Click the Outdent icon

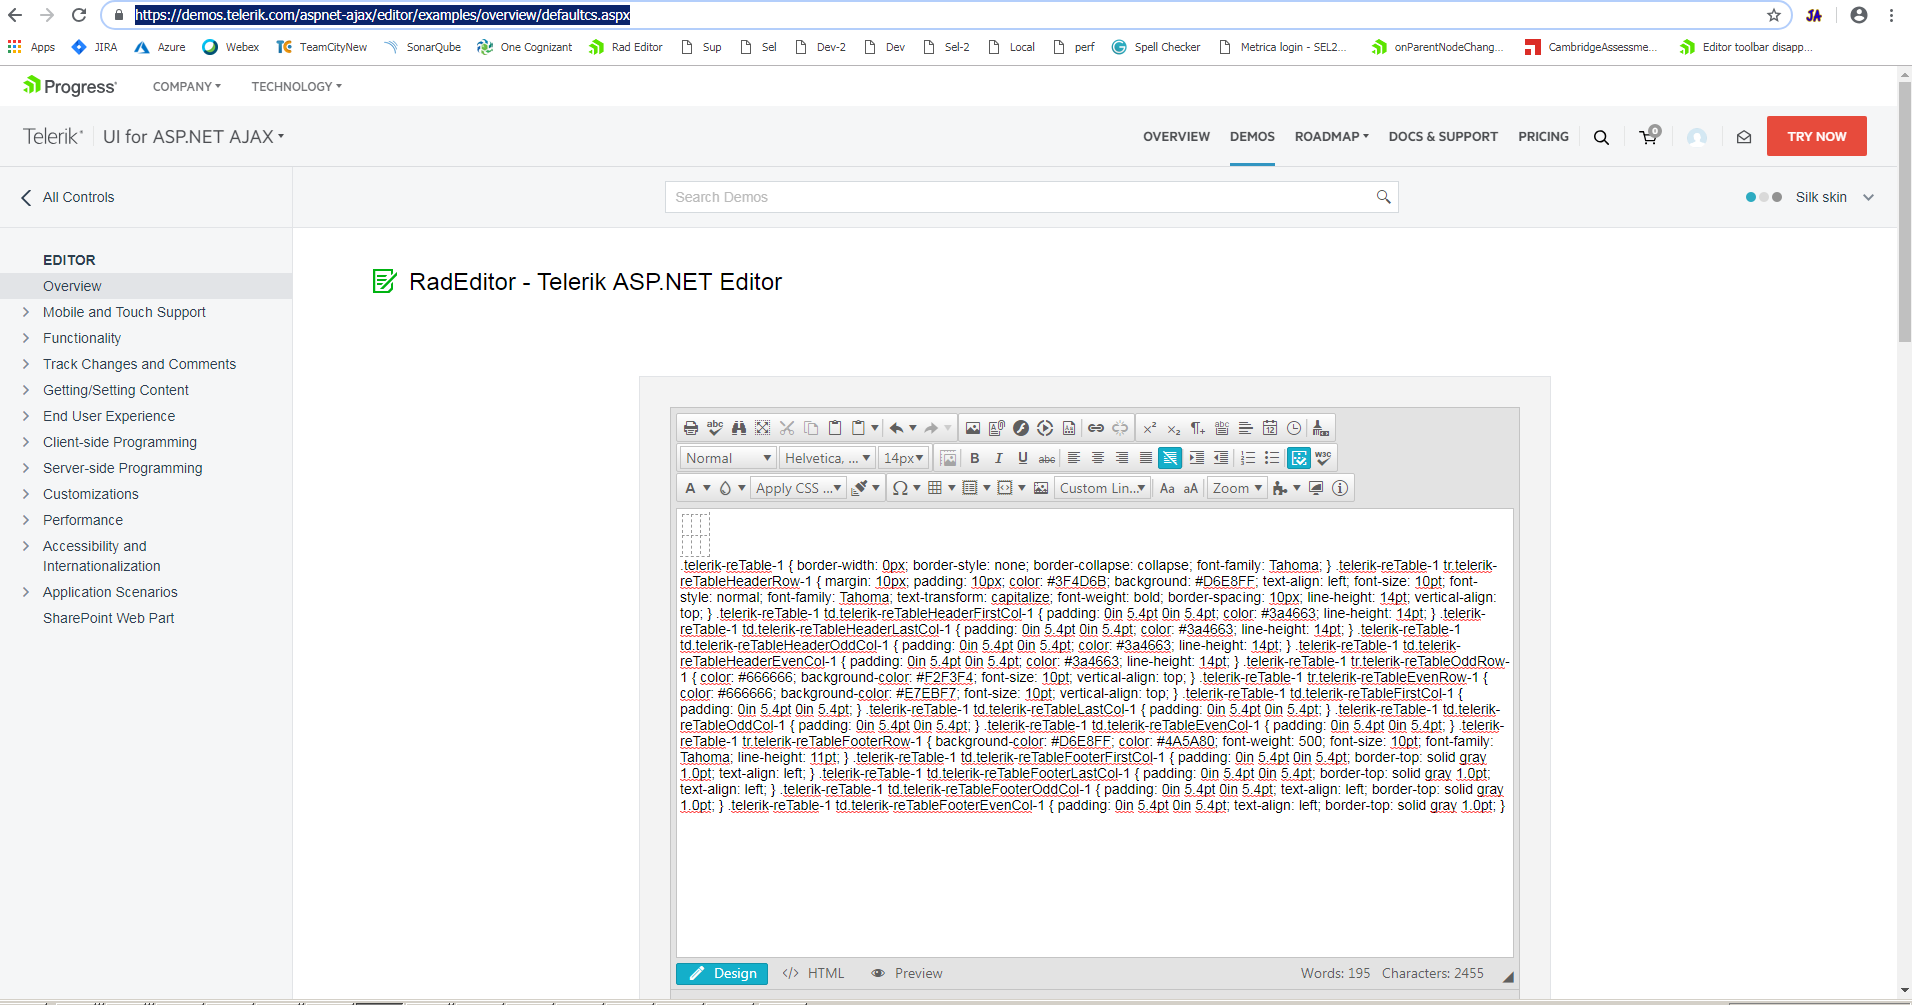tap(1221, 458)
